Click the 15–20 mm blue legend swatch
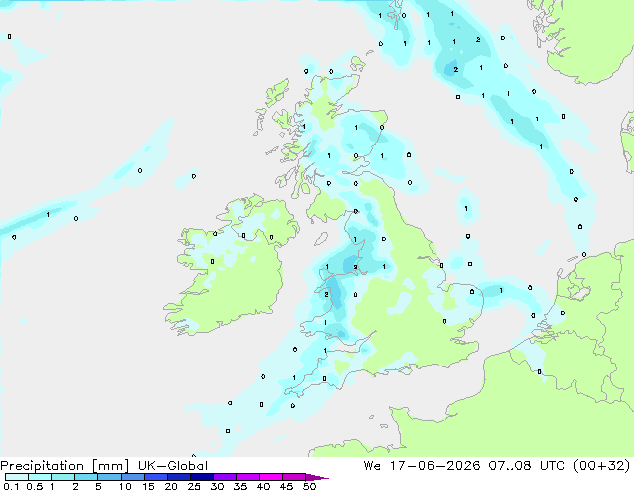 156,477
